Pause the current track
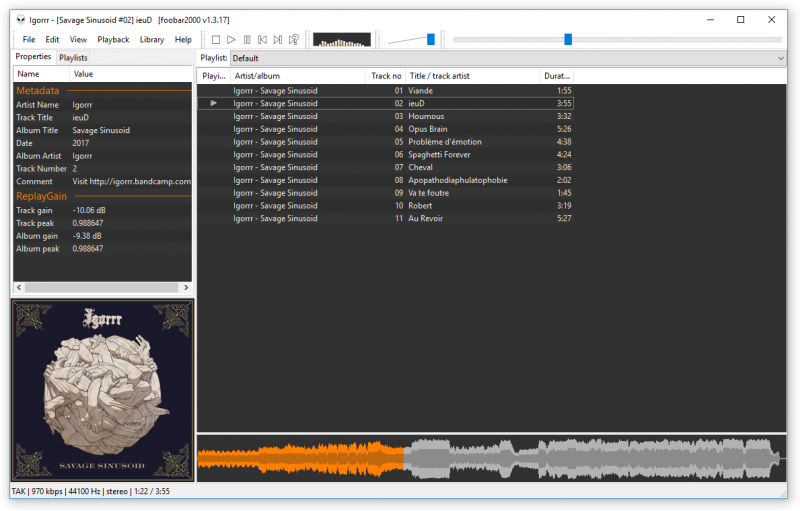800x511 pixels. 247,40
